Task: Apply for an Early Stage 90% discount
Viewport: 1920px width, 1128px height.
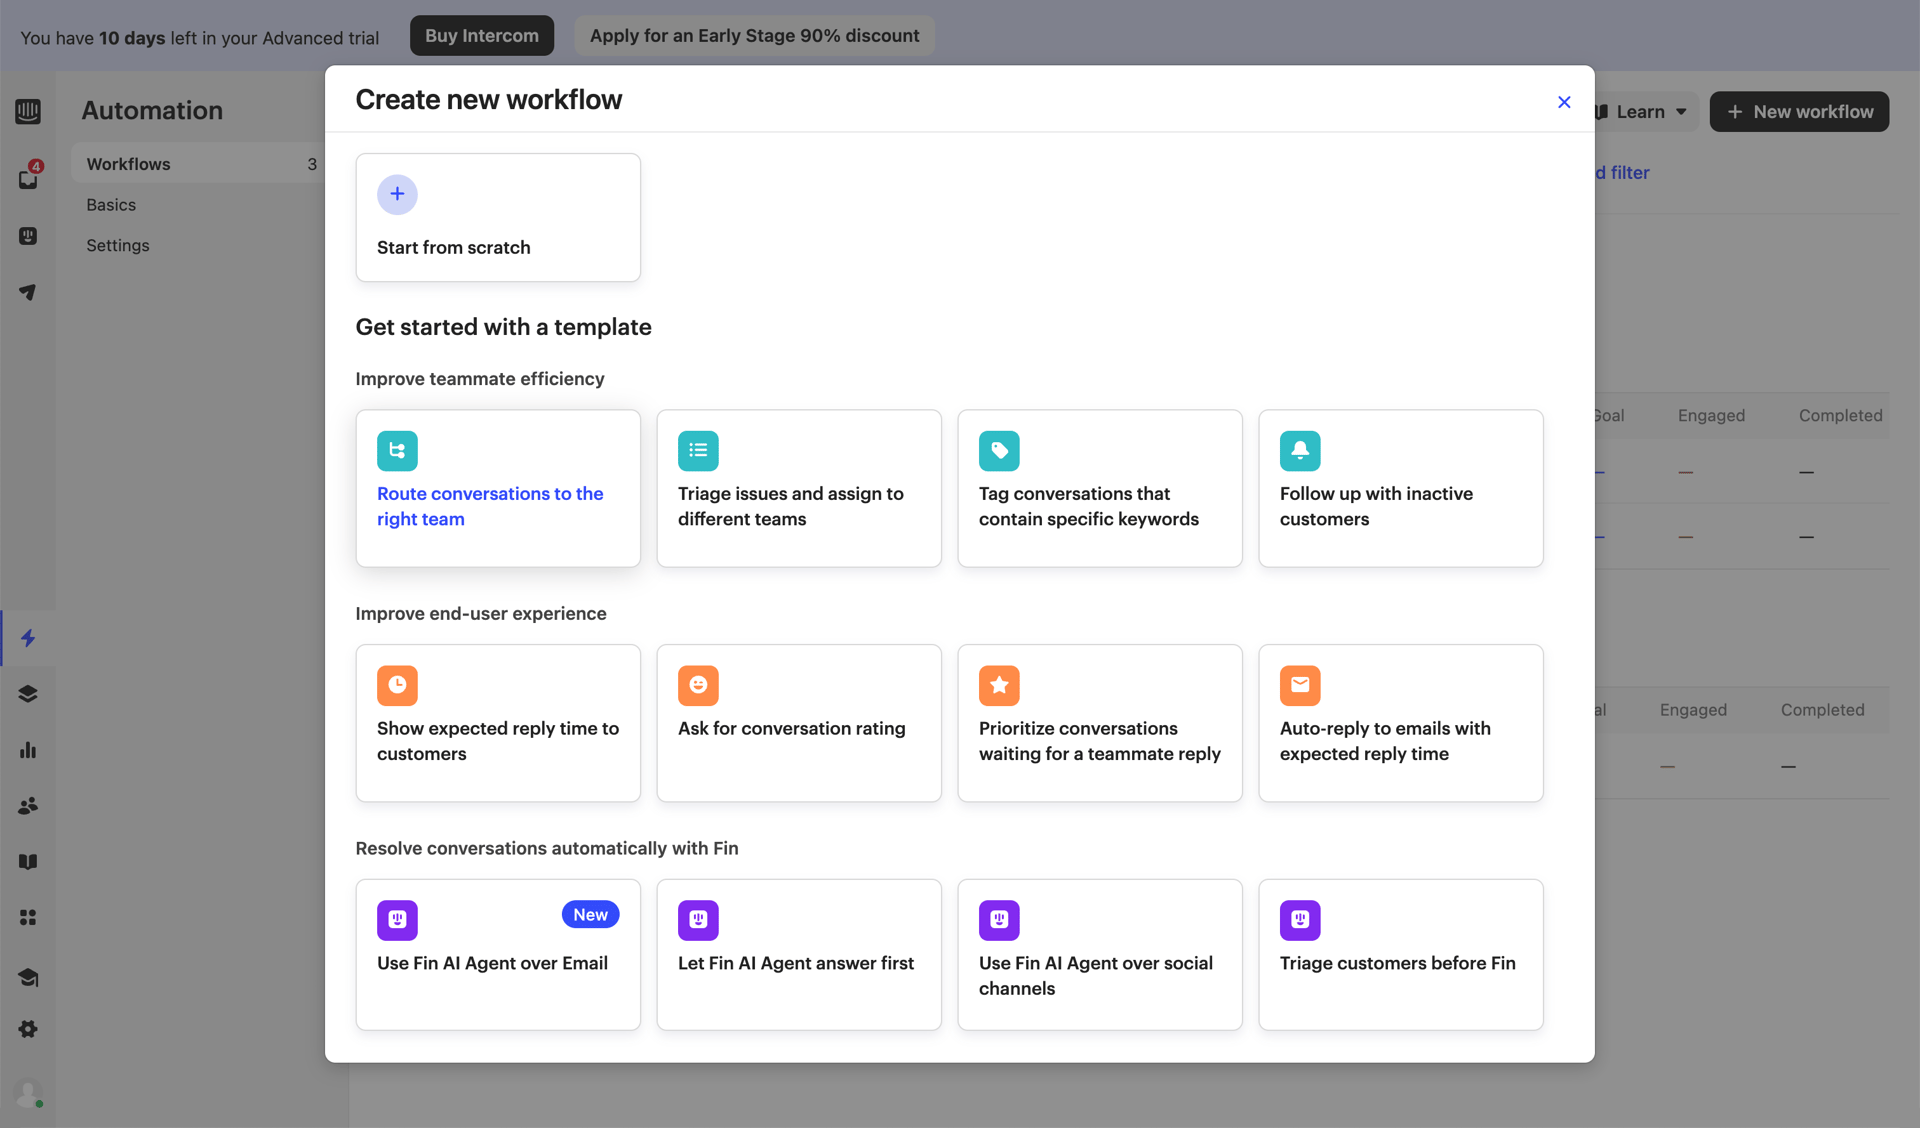Action: (x=754, y=35)
